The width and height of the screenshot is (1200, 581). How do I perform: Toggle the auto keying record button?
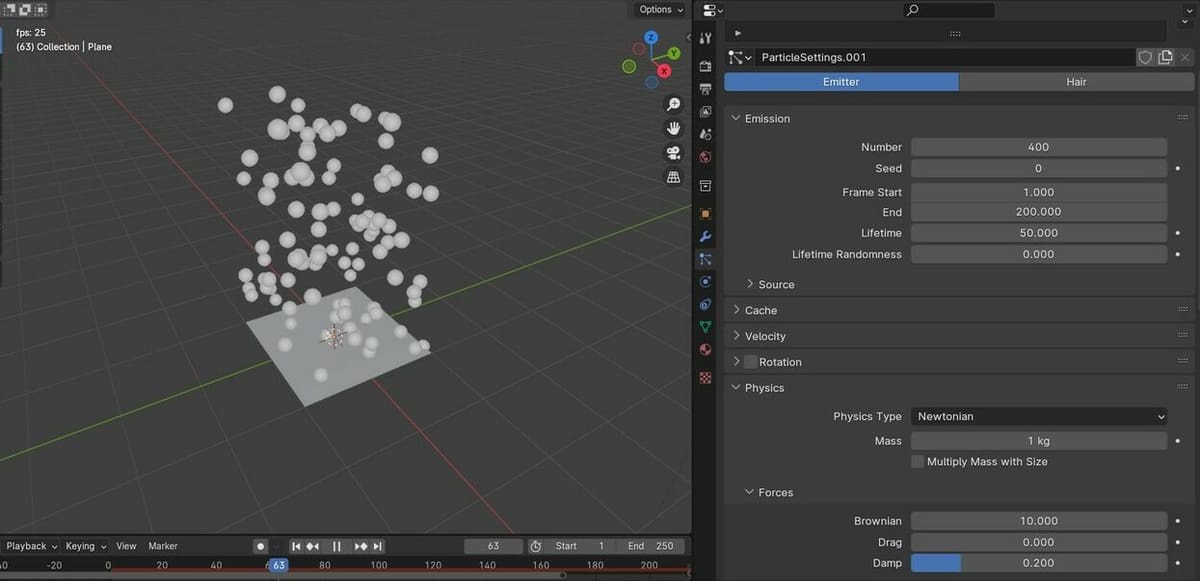click(260, 546)
